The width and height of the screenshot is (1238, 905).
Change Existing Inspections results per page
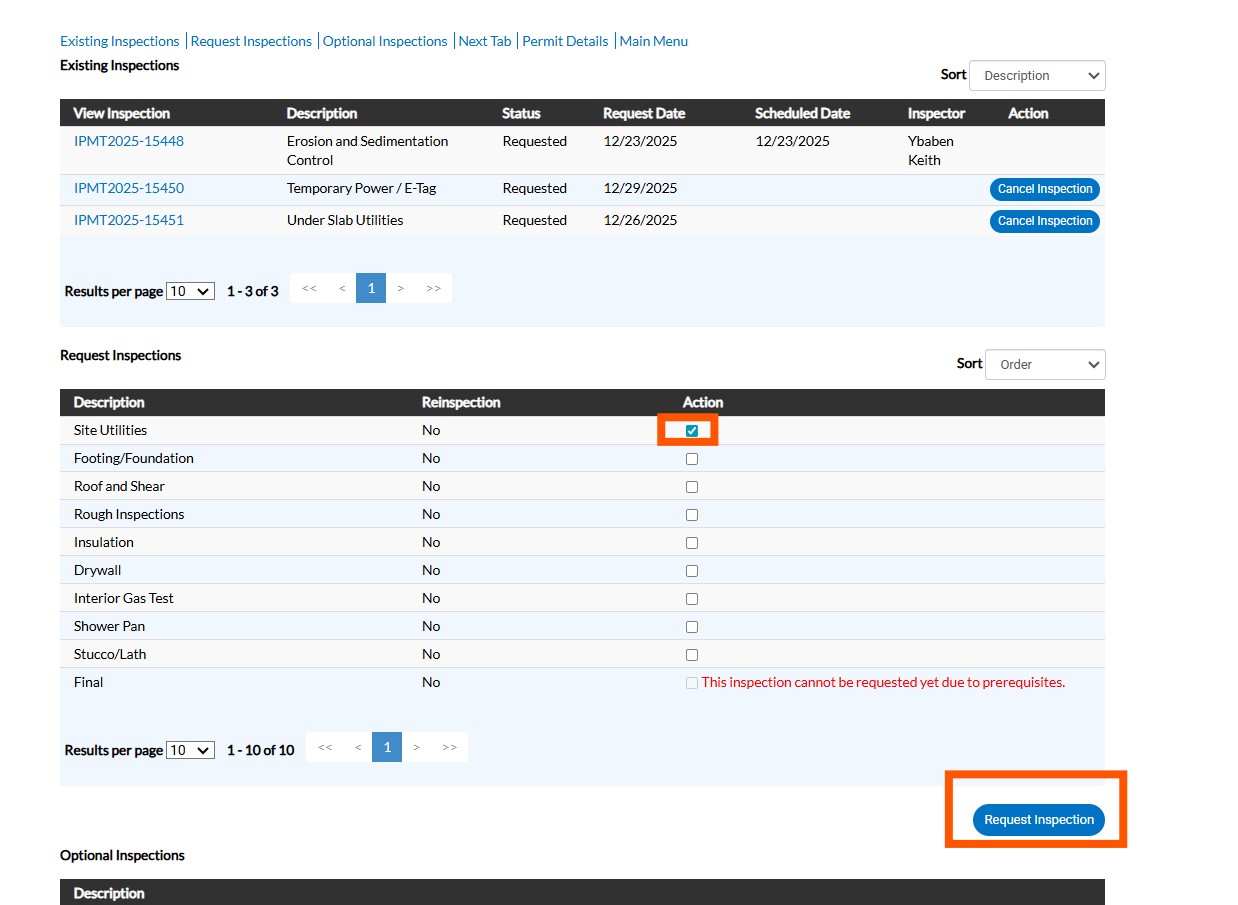click(x=190, y=291)
